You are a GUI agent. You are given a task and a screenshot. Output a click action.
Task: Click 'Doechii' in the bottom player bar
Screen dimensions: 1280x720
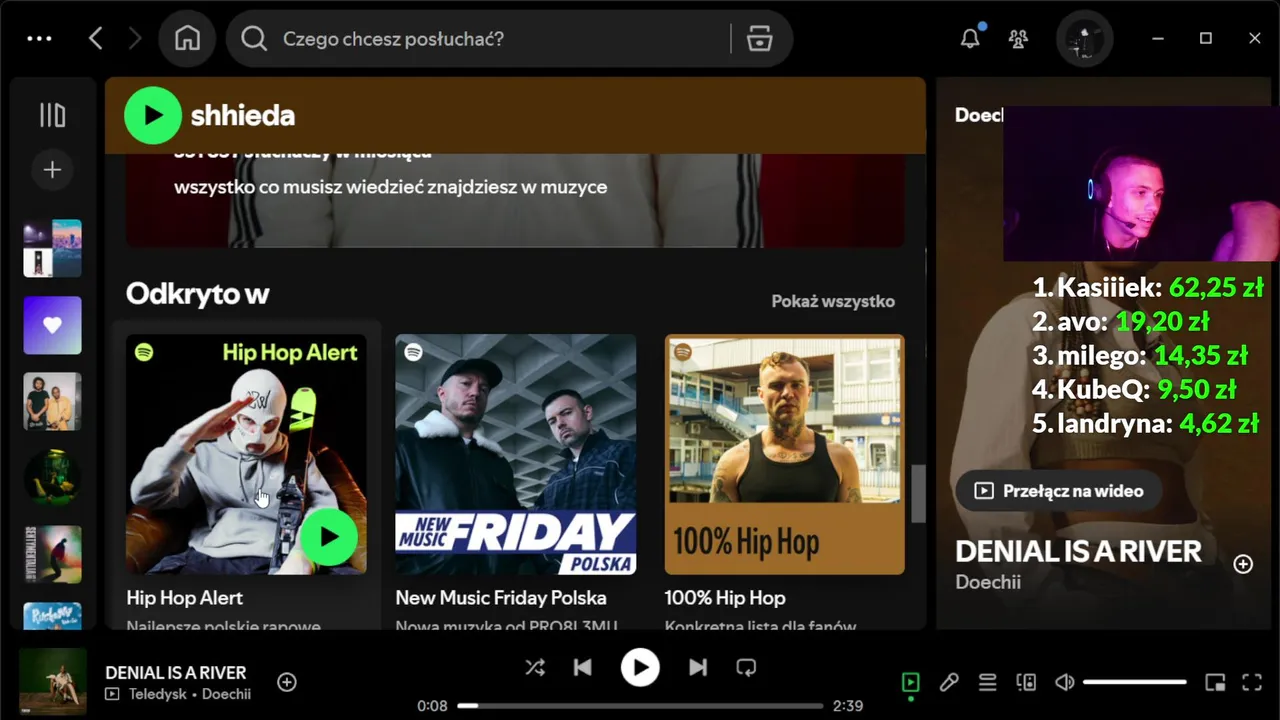point(226,694)
